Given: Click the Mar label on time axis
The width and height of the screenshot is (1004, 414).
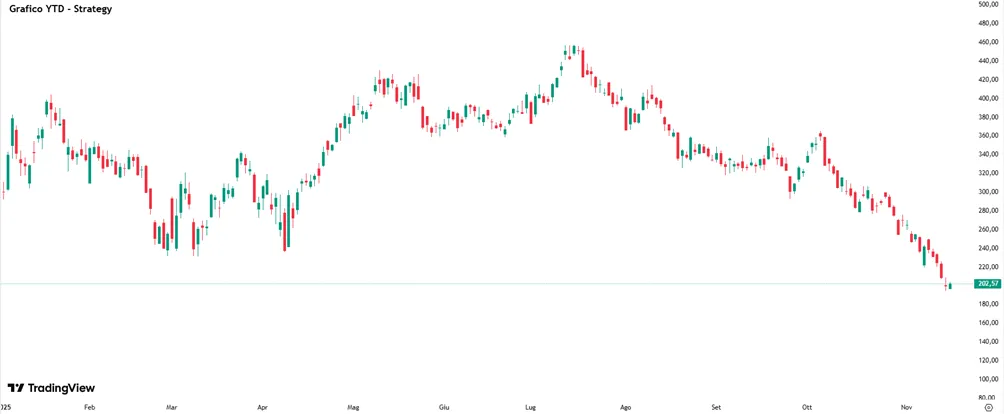Looking at the screenshot, I should click(x=171, y=406).
